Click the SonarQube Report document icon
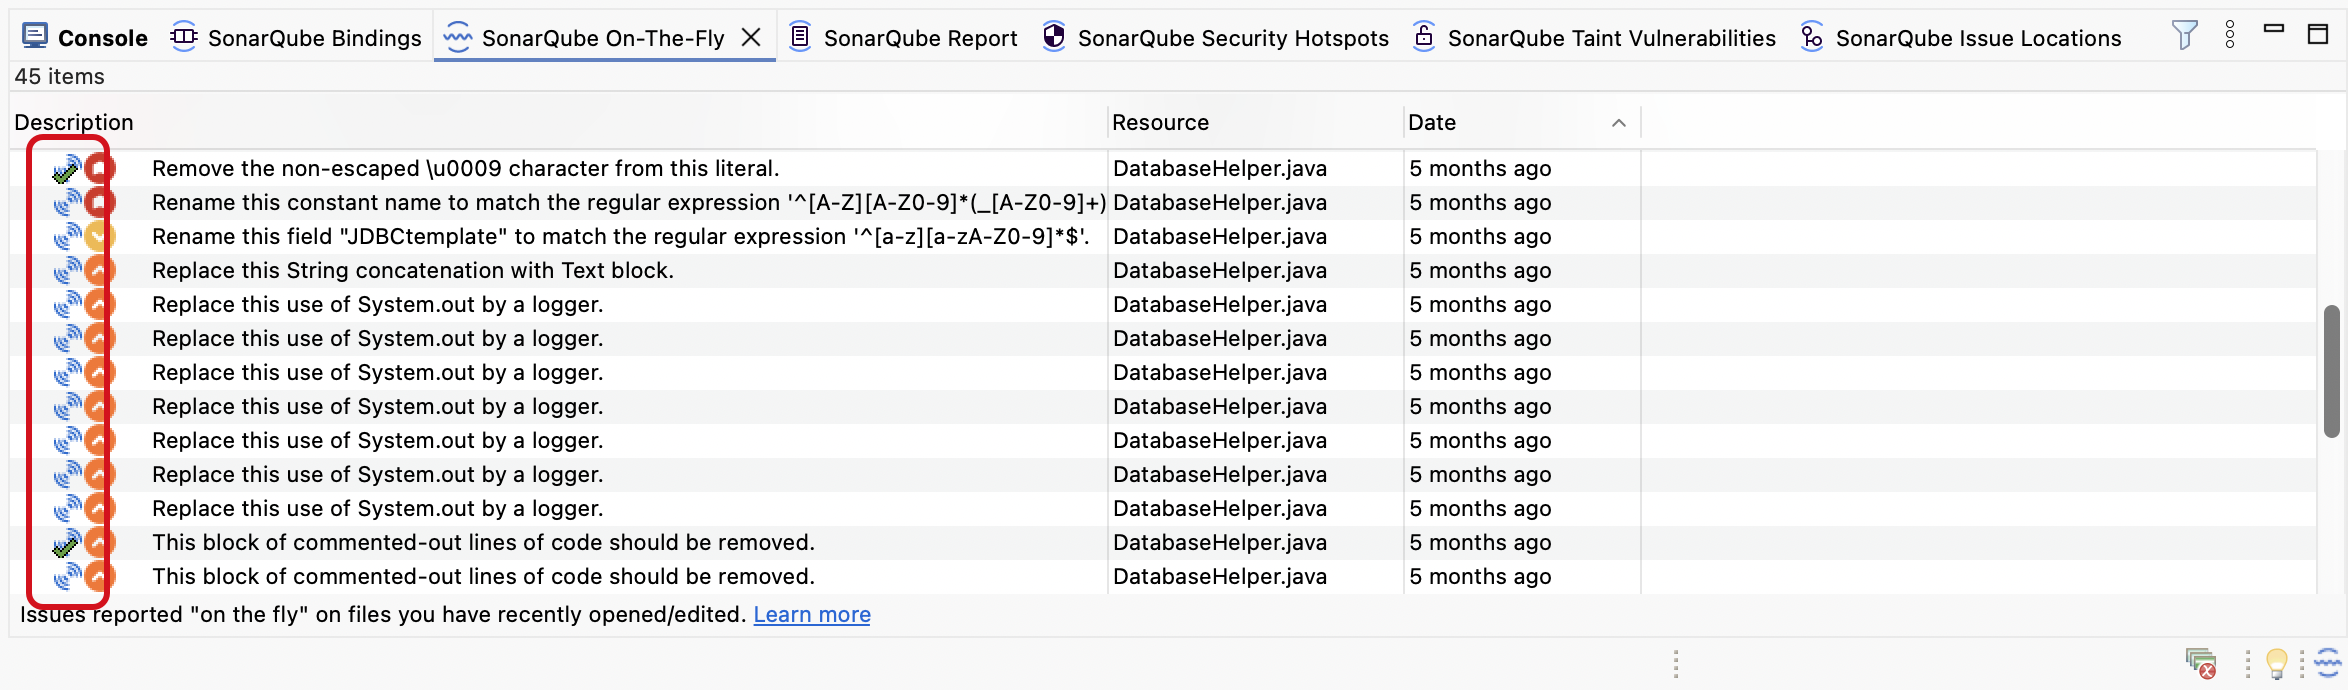The width and height of the screenshot is (2348, 690). (x=800, y=37)
